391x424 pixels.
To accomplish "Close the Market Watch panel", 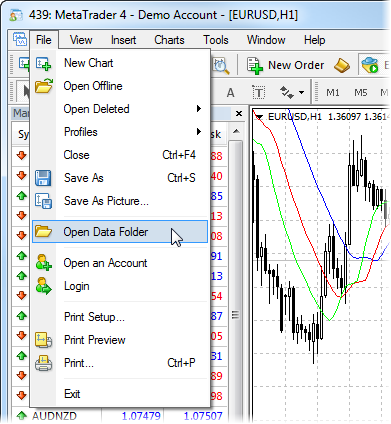I will (239, 114).
